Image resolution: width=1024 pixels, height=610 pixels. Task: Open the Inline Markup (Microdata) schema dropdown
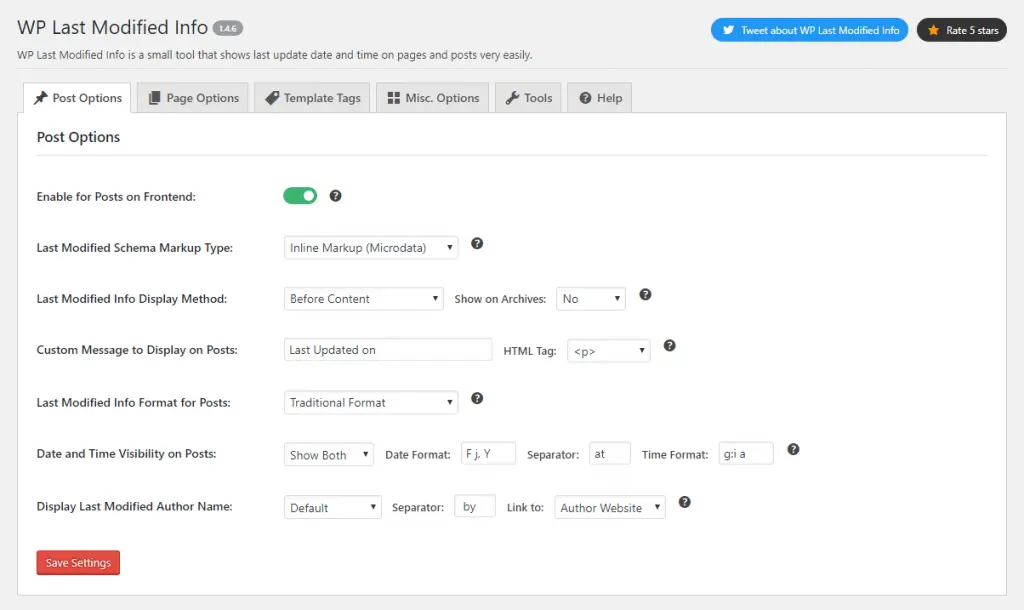pyautogui.click(x=371, y=248)
